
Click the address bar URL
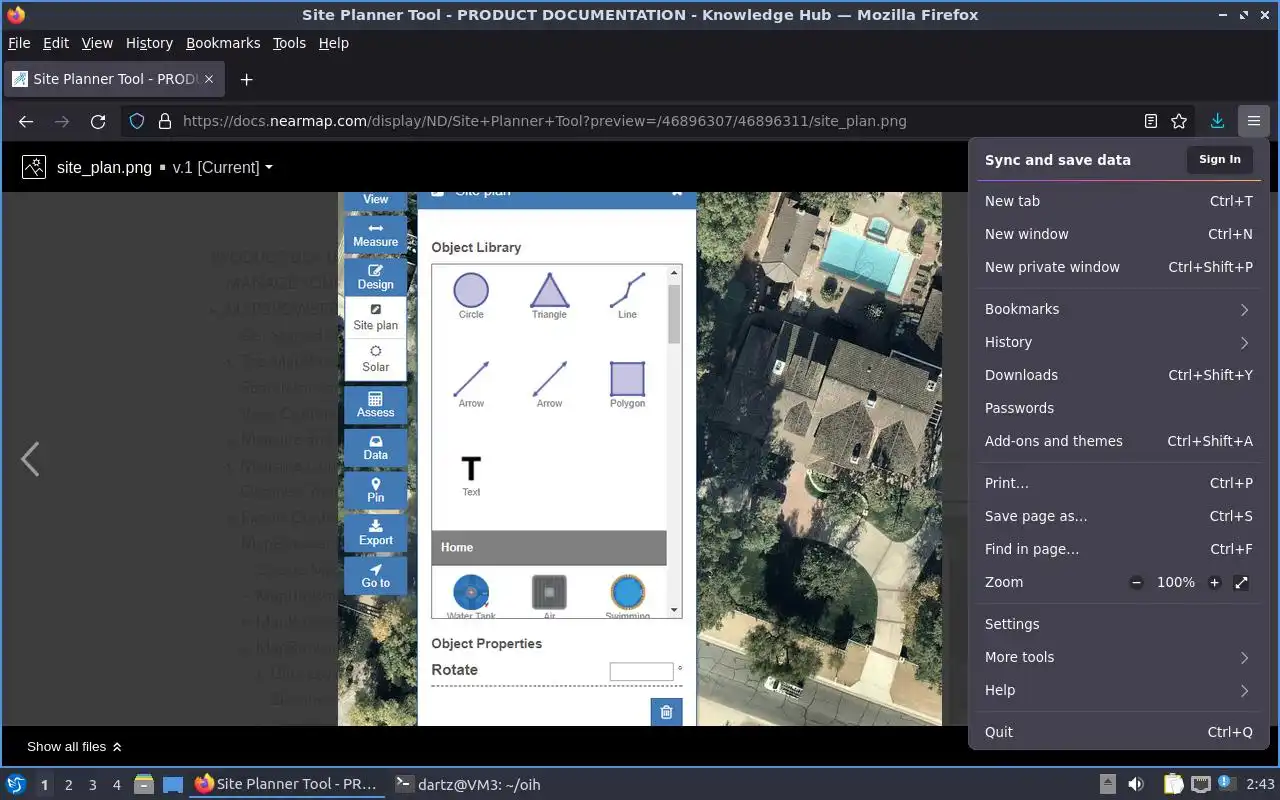pos(545,121)
